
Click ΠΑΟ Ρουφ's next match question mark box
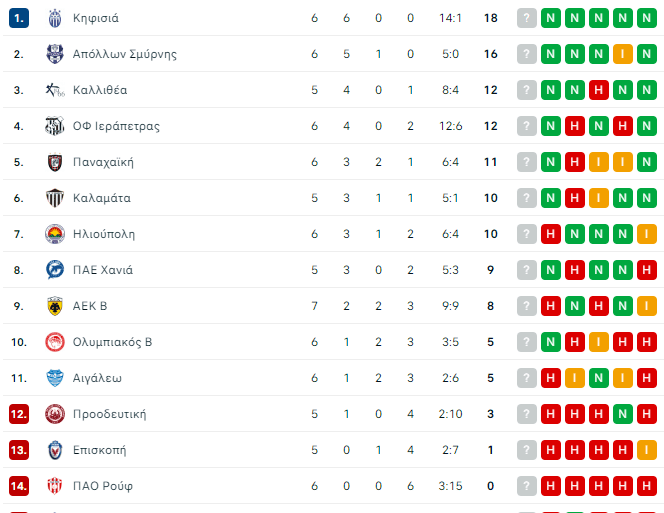click(527, 486)
